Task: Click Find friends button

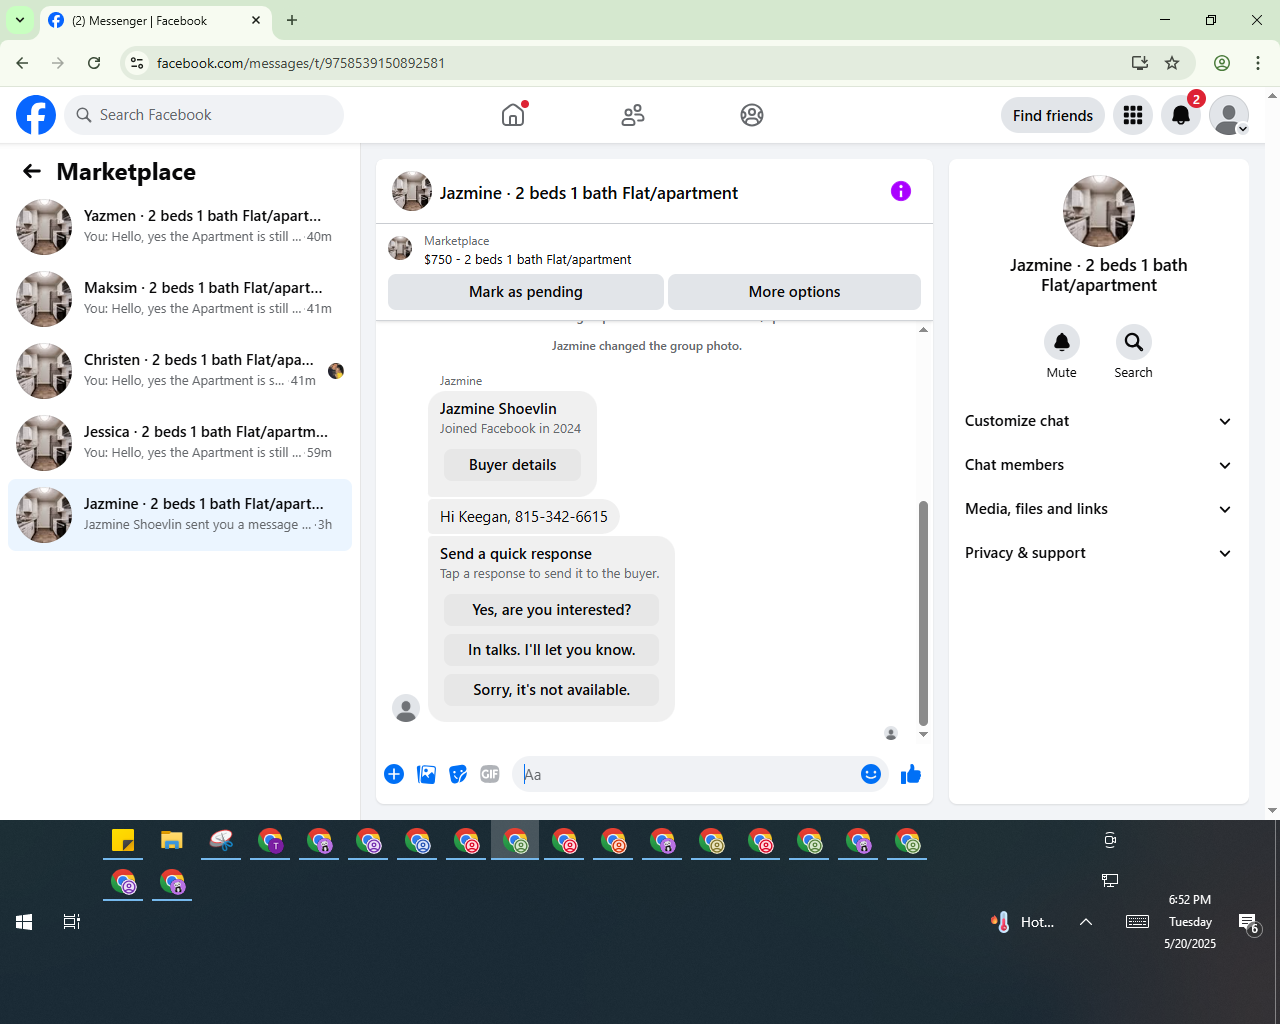Action: (x=1053, y=115)
